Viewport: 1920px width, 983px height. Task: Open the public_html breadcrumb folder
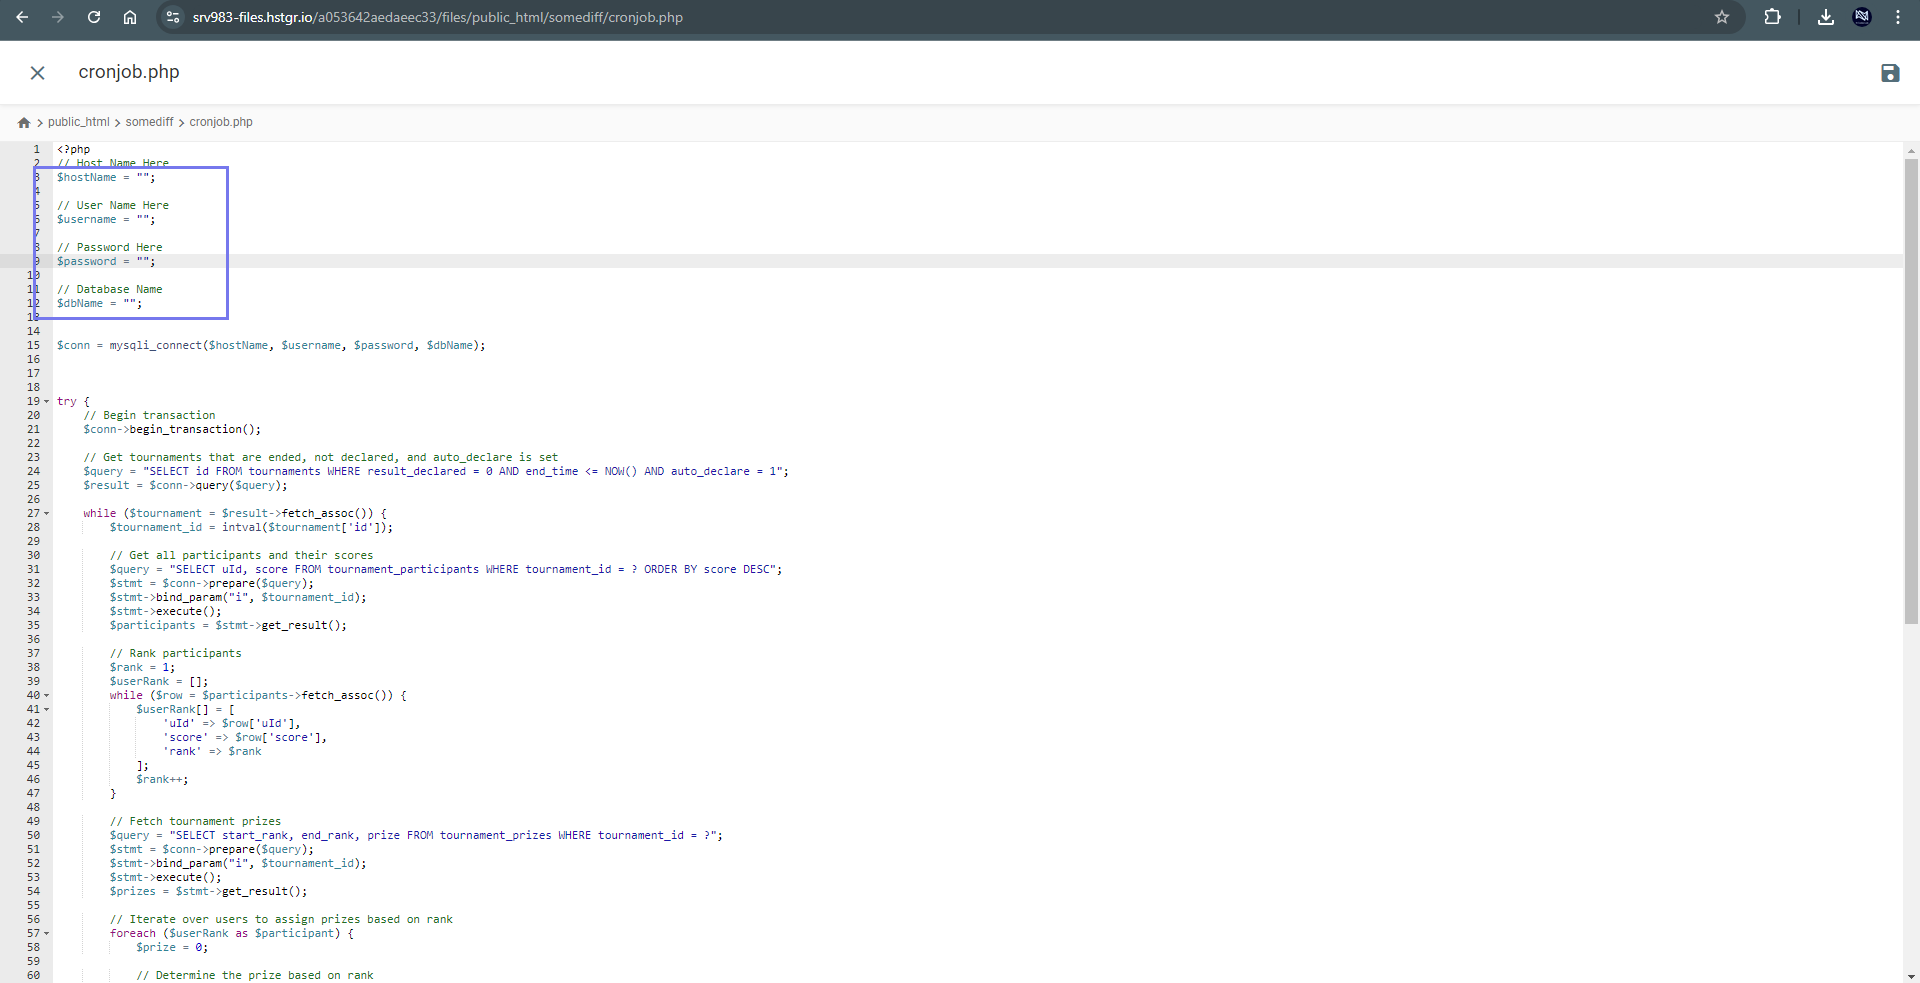coord(79,122)
